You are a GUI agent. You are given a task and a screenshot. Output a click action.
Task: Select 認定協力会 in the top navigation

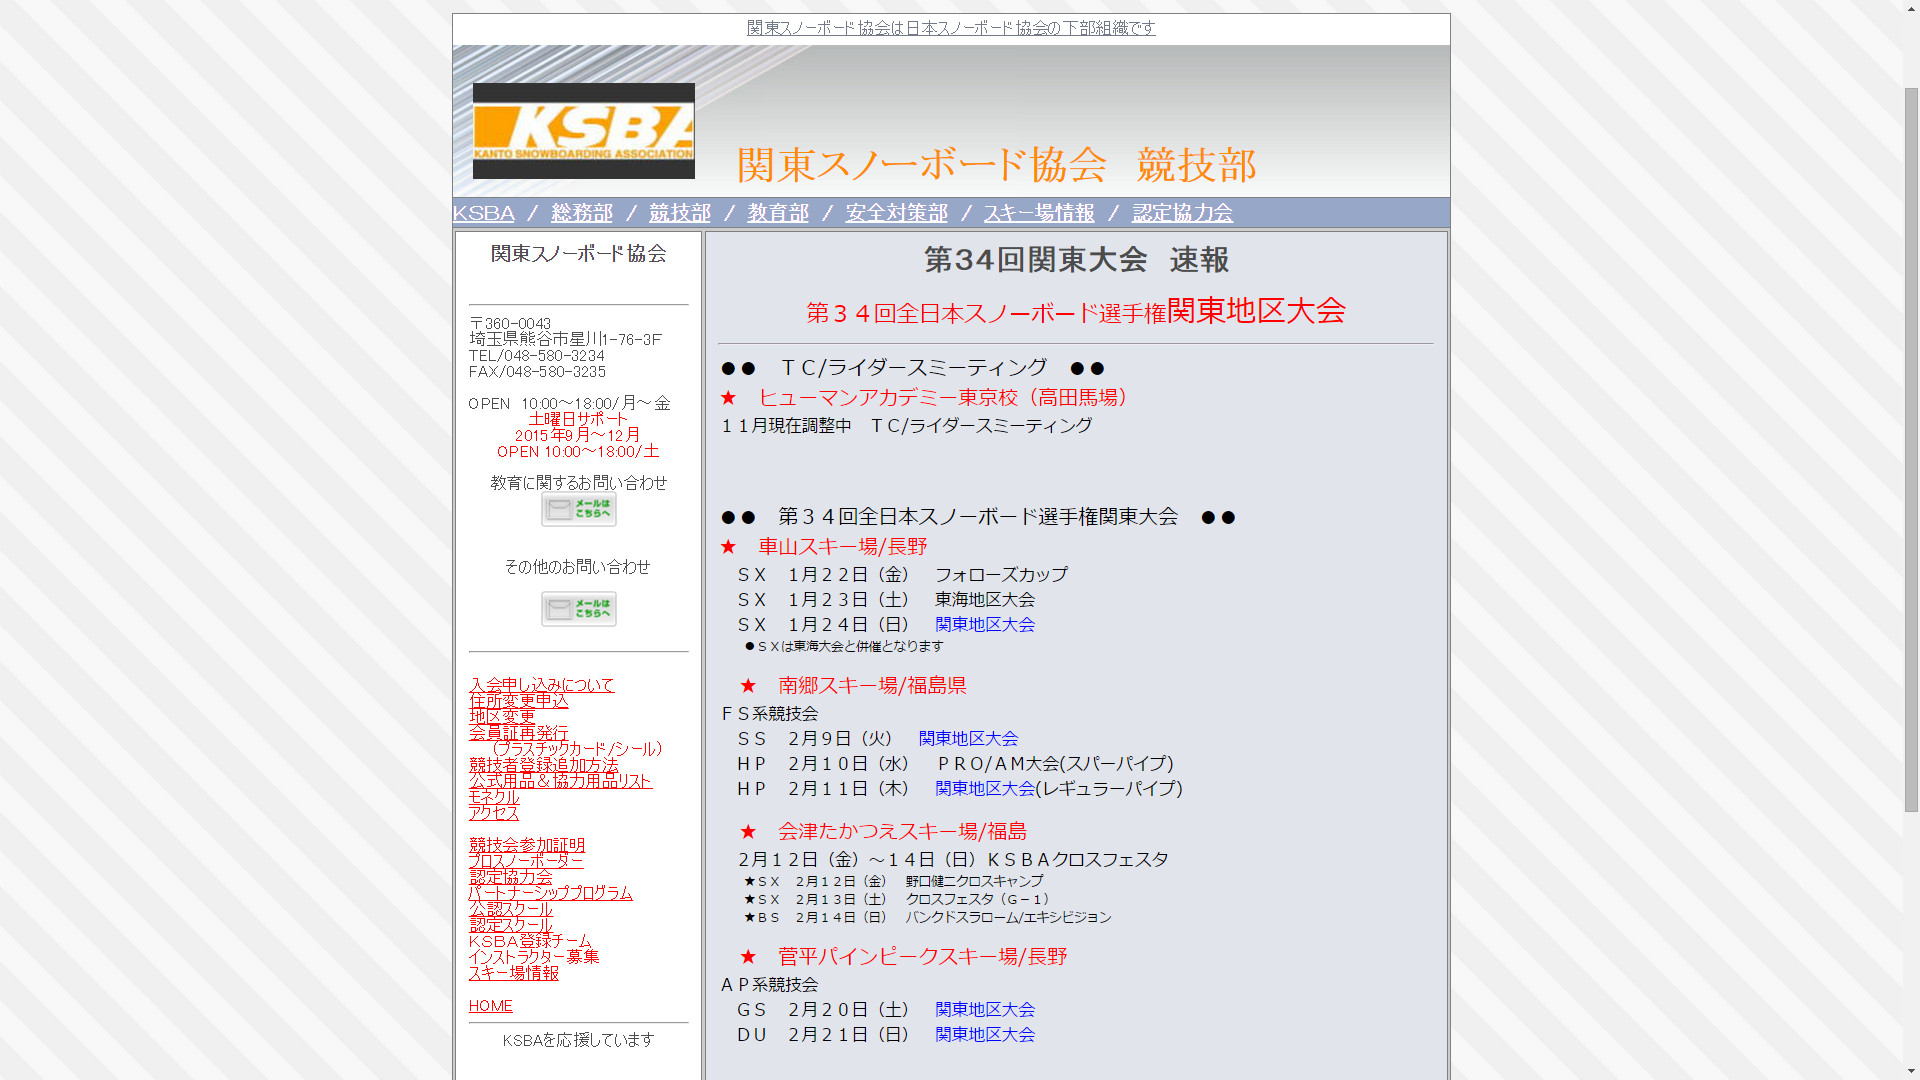pyautogui.click(x=1182, y=213)
